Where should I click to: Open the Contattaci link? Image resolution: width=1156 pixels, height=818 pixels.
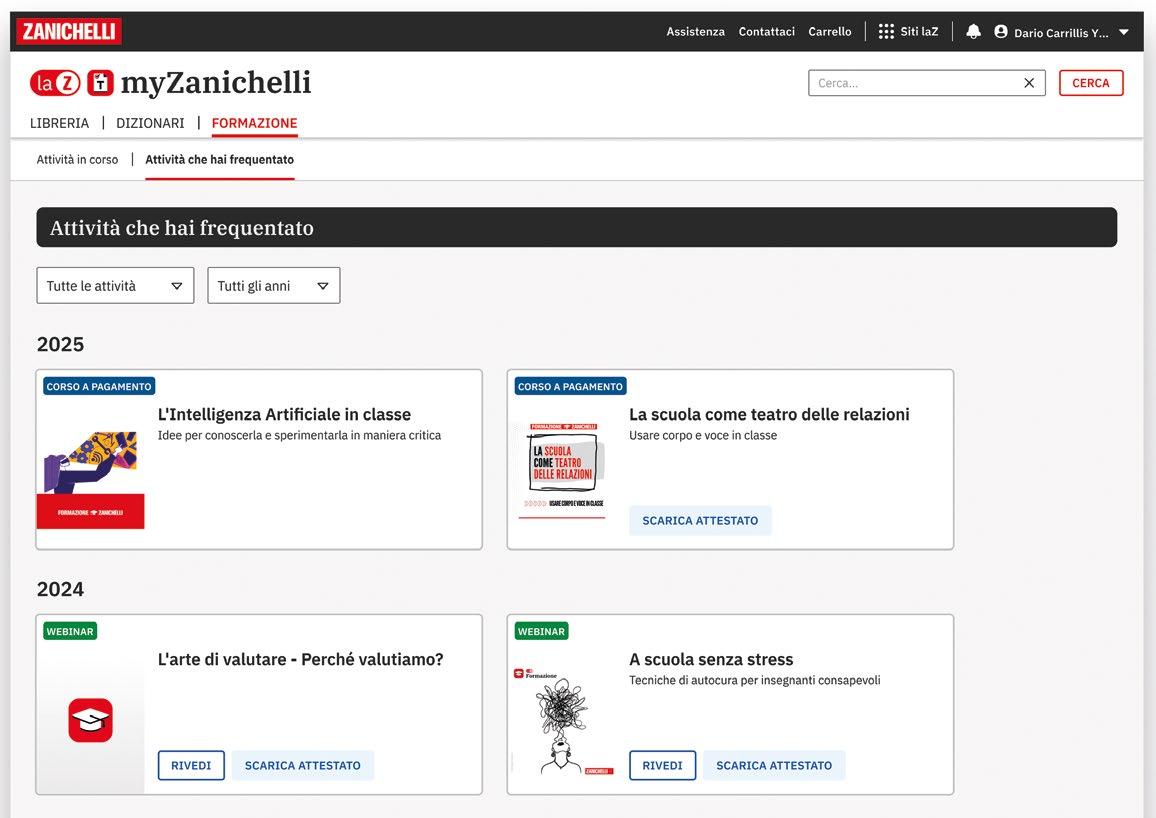pyautogui.click(x=767, y=32)
